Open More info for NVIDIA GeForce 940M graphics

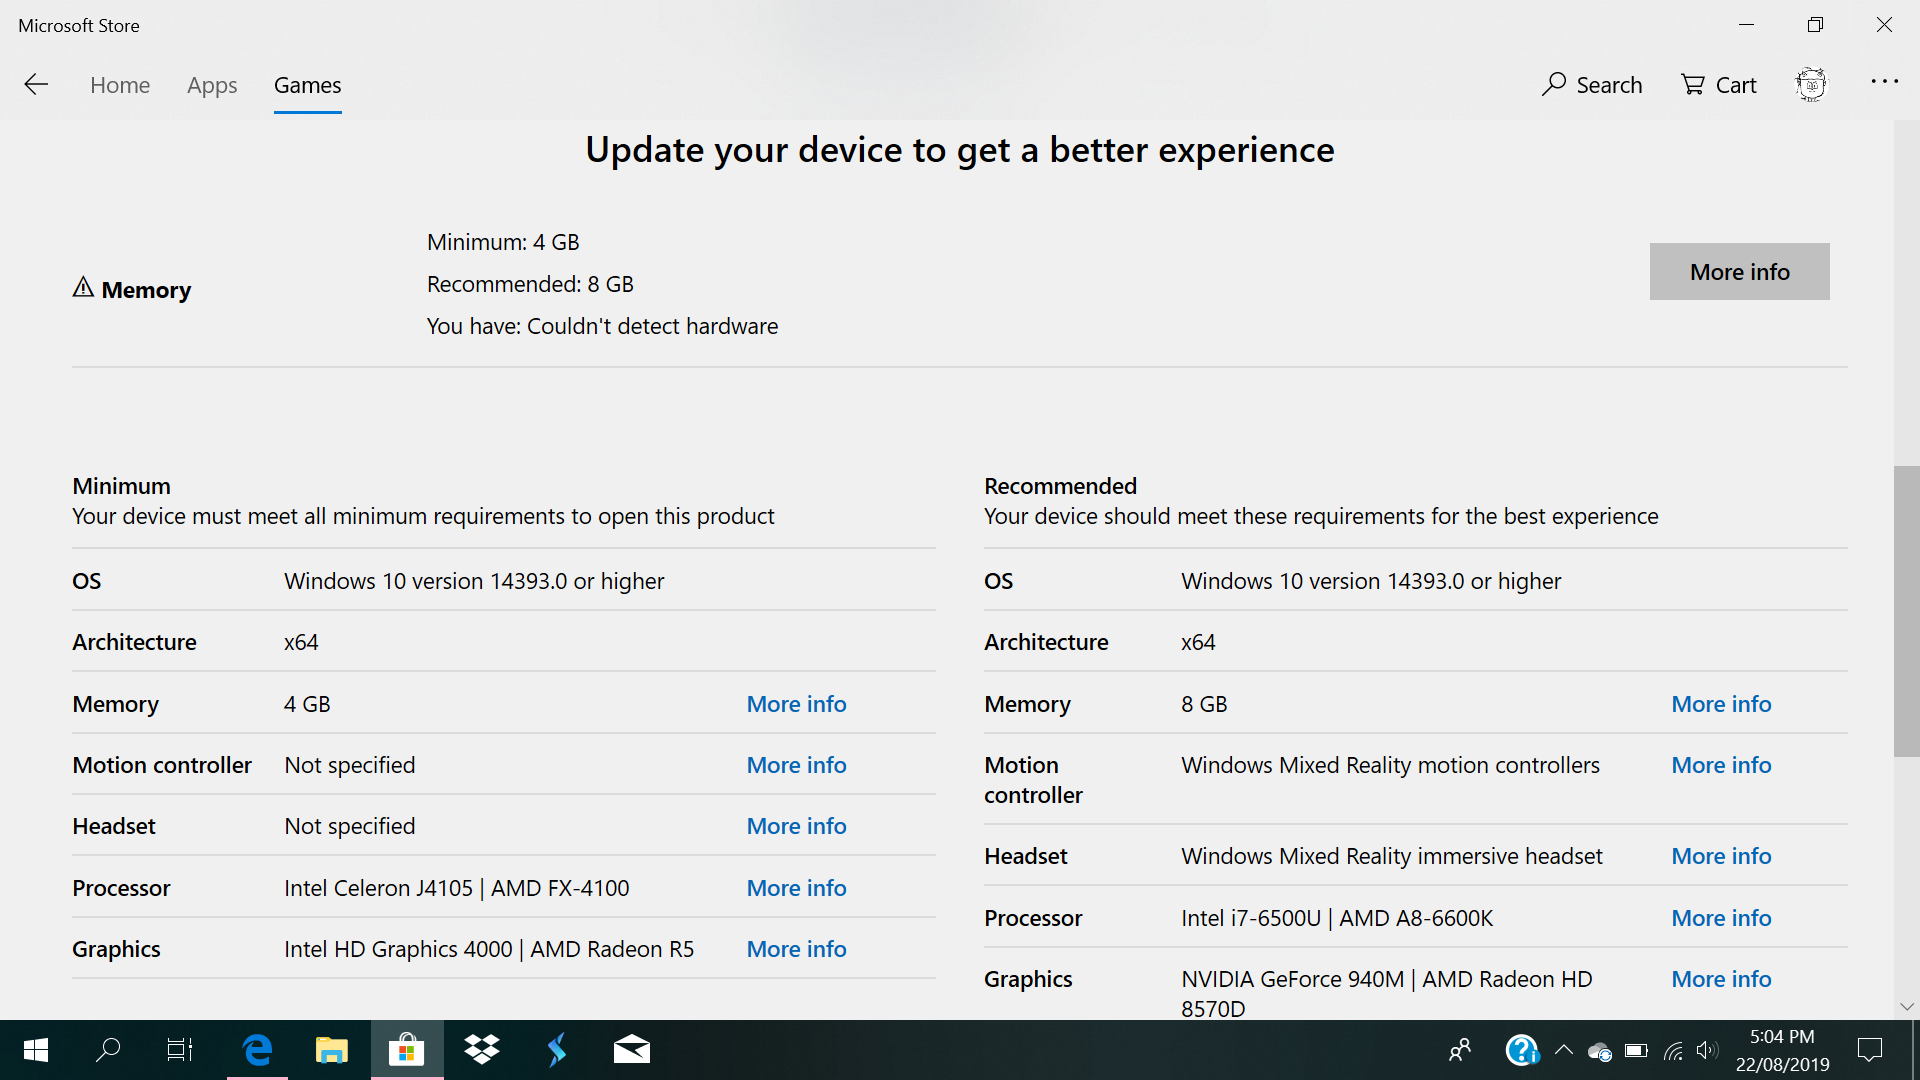1722,979
